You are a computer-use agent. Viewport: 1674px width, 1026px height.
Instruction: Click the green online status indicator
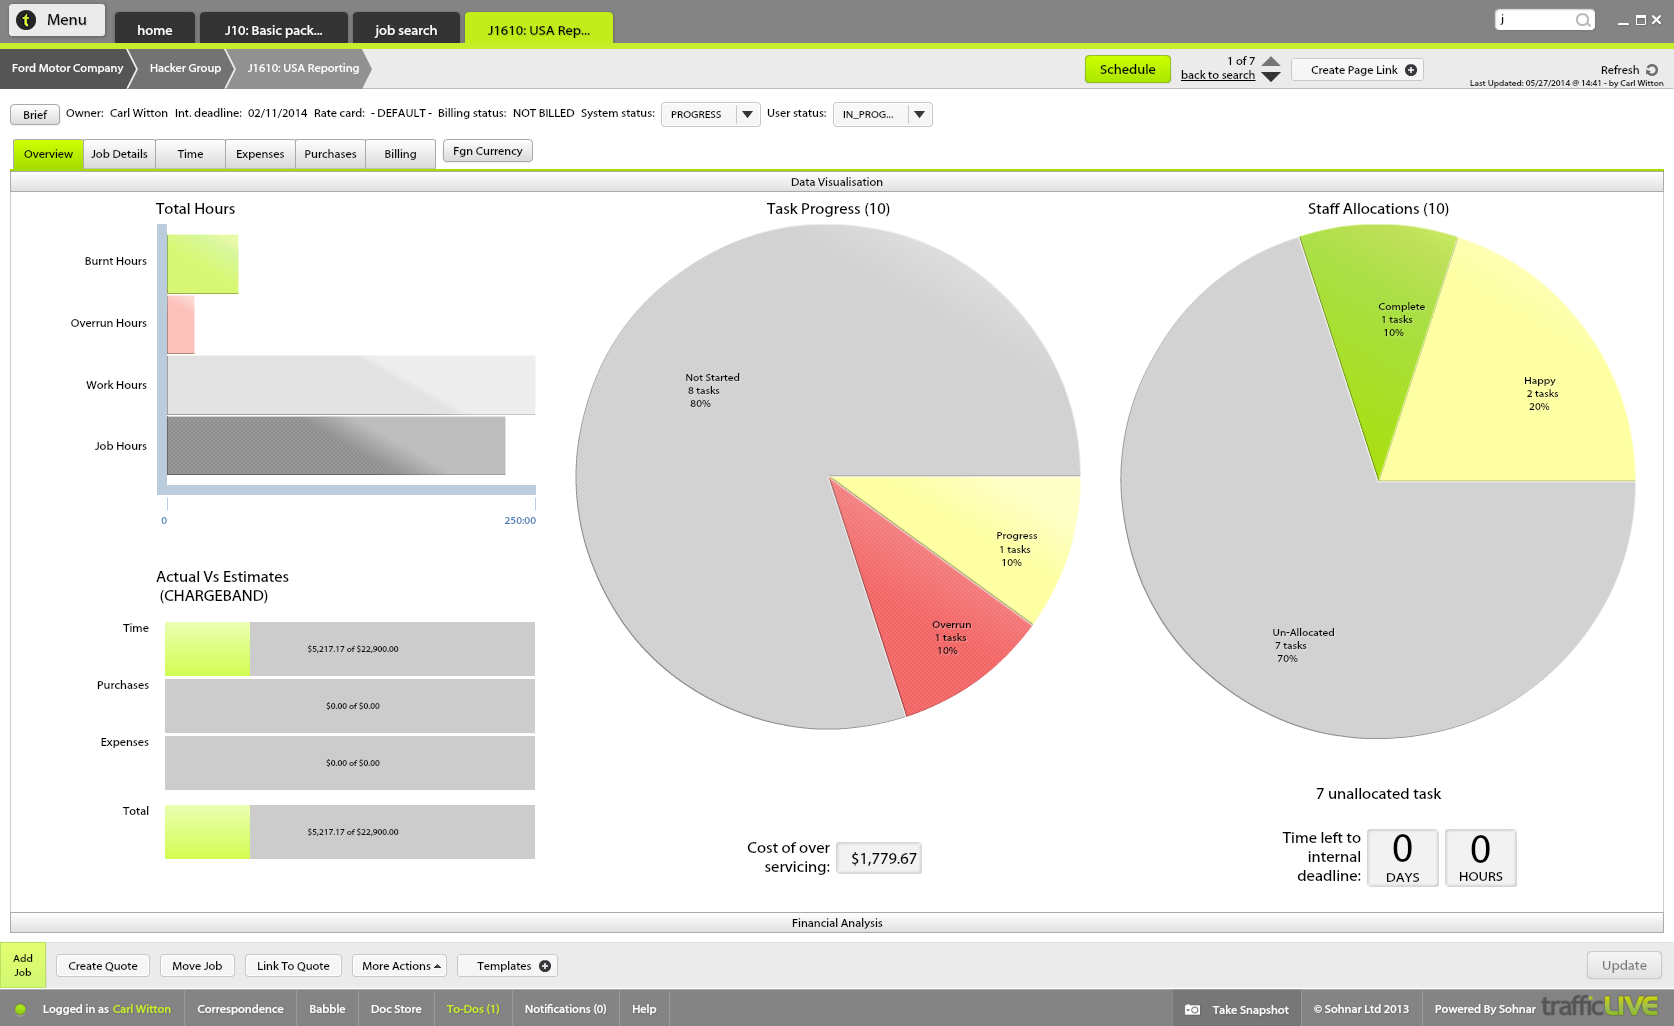point(20,1010)
